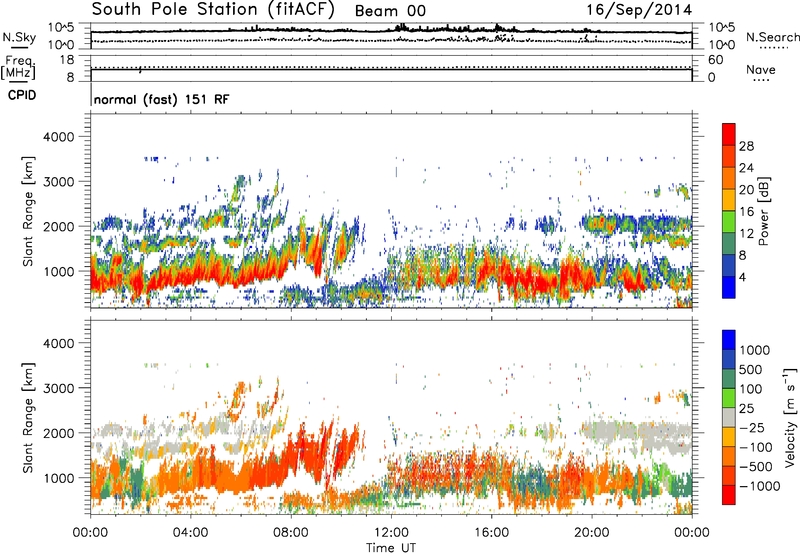Screen dimensions: 800x554
Task: Click the 'Nave' legend label
Action: point(761,70)
